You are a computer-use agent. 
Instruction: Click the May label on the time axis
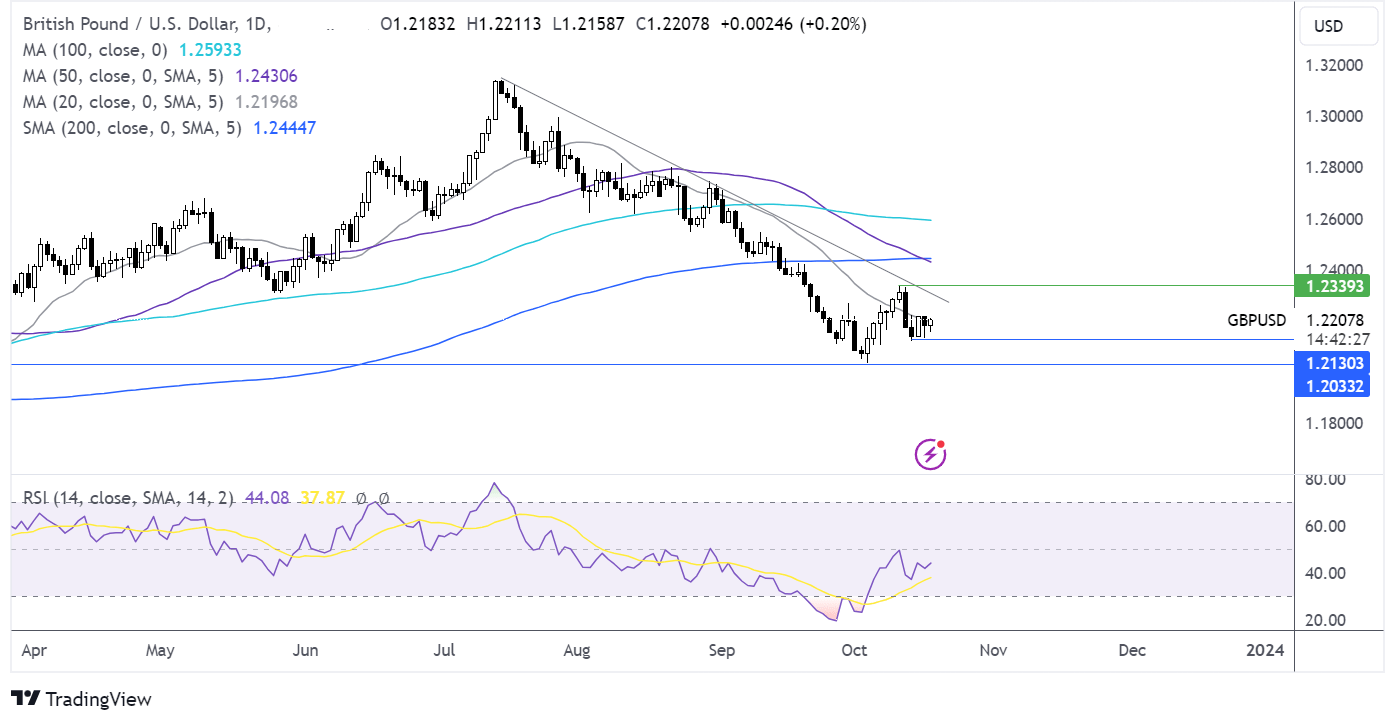click(x=160, y=650)
